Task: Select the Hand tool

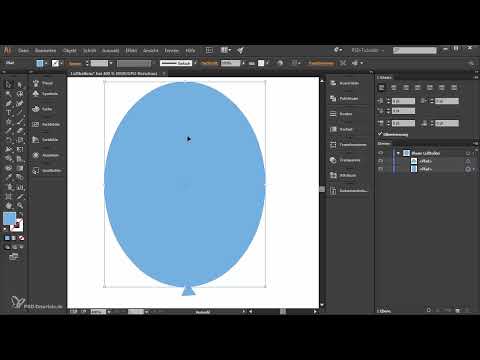Action: point(9,206)
